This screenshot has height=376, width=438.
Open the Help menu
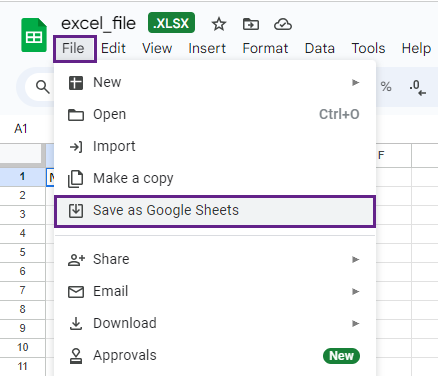tap(416, 48)
